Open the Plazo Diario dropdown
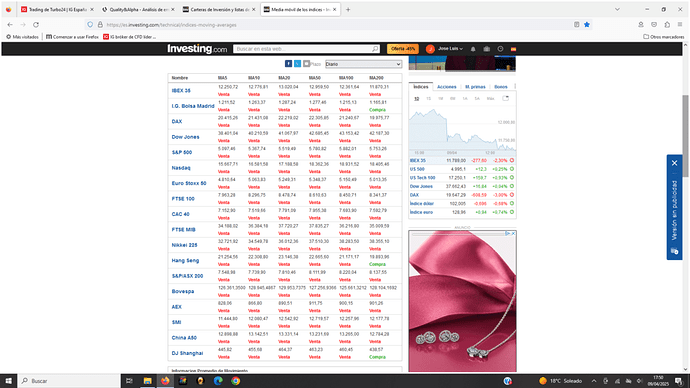Screen dimensions: 690x388 click(x=363, y=64)
